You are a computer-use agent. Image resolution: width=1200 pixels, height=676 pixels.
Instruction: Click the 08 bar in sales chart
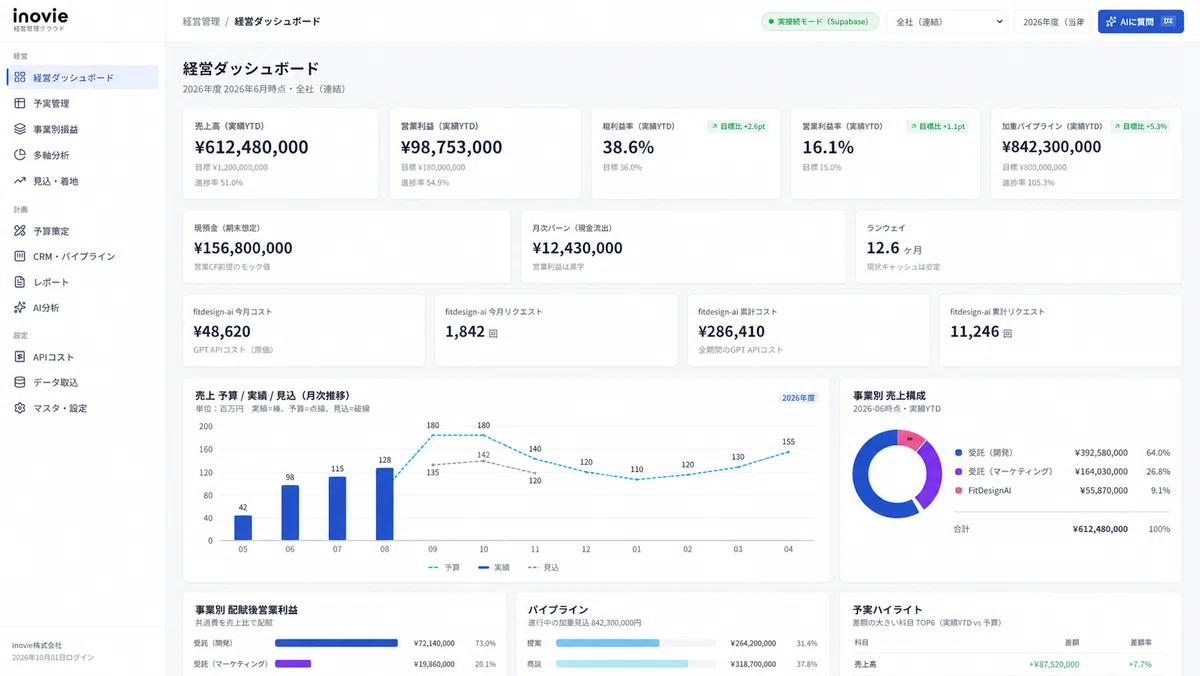click(x=384, y=504)
